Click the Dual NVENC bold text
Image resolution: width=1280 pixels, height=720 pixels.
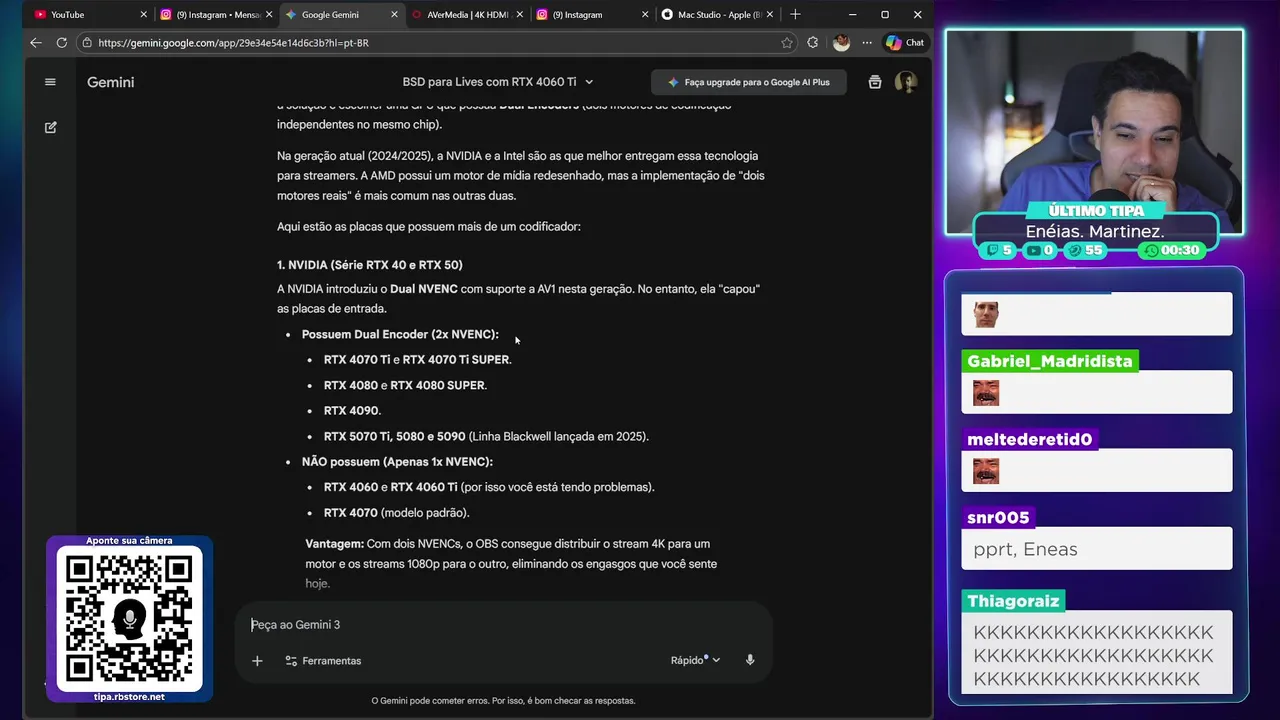click(424, 289)
